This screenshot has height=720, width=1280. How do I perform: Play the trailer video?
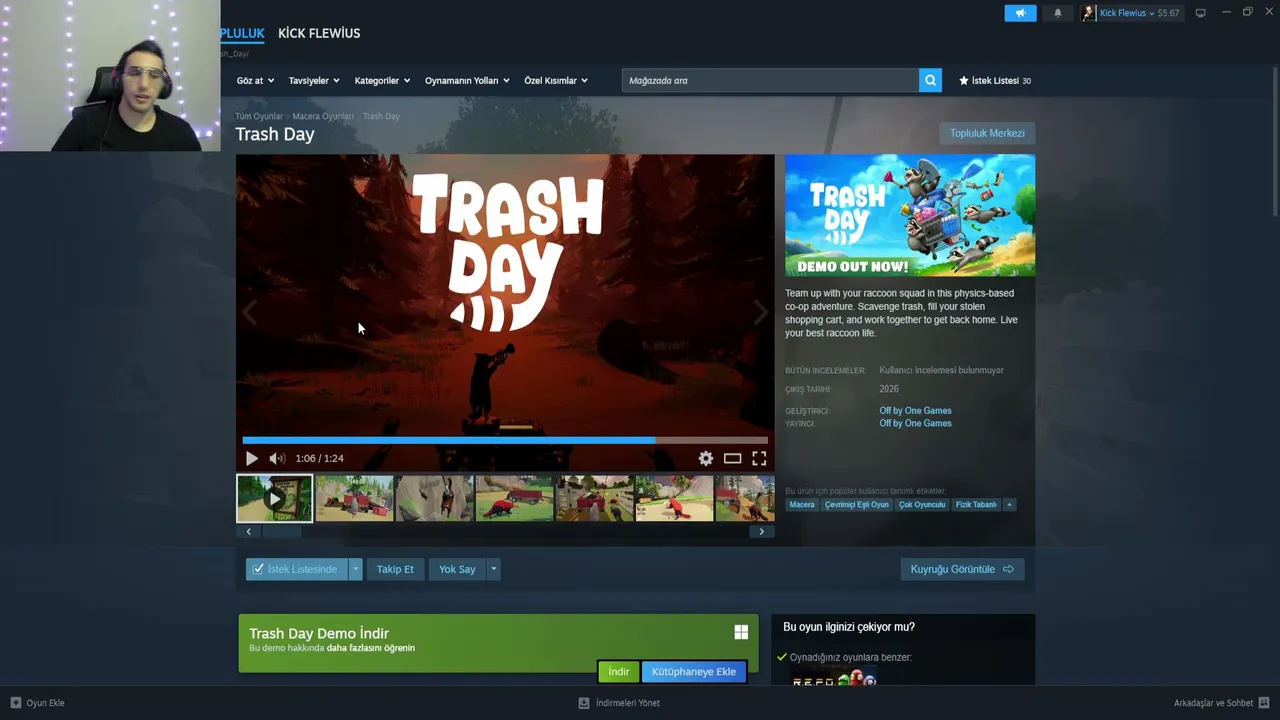click(x=251, y=458)
